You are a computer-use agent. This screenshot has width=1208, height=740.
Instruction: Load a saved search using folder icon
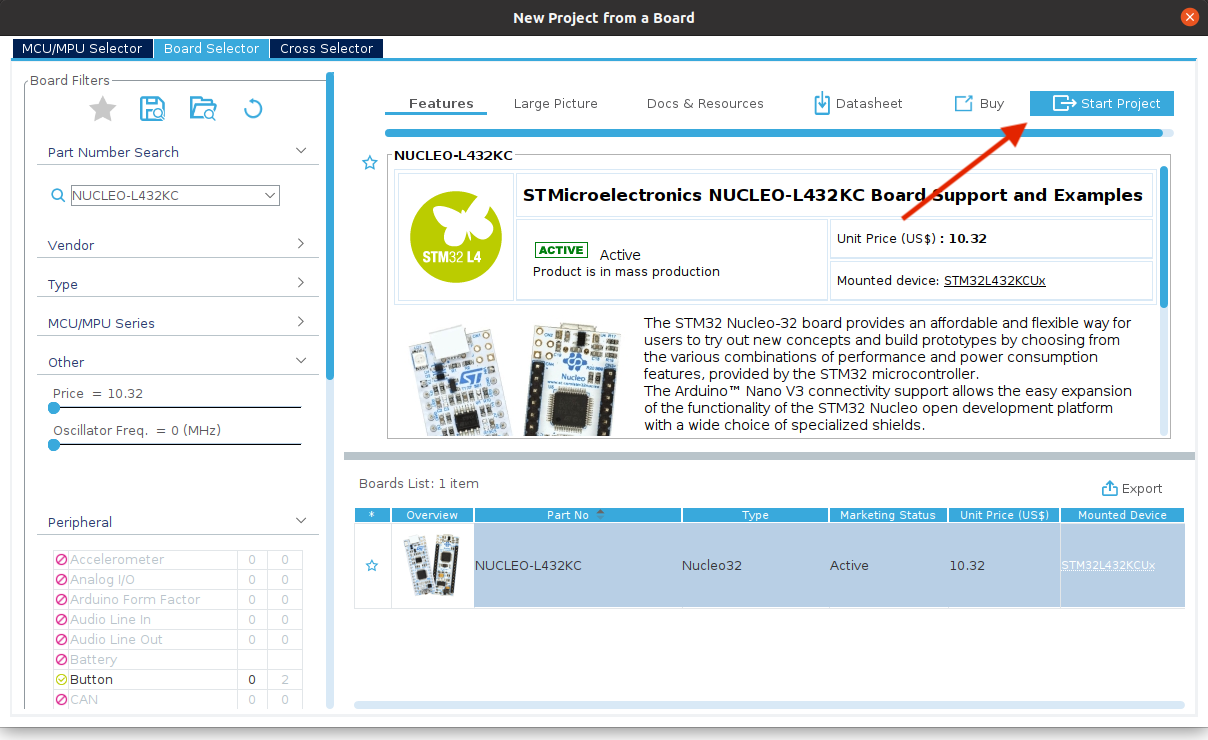tap(203, 108)
